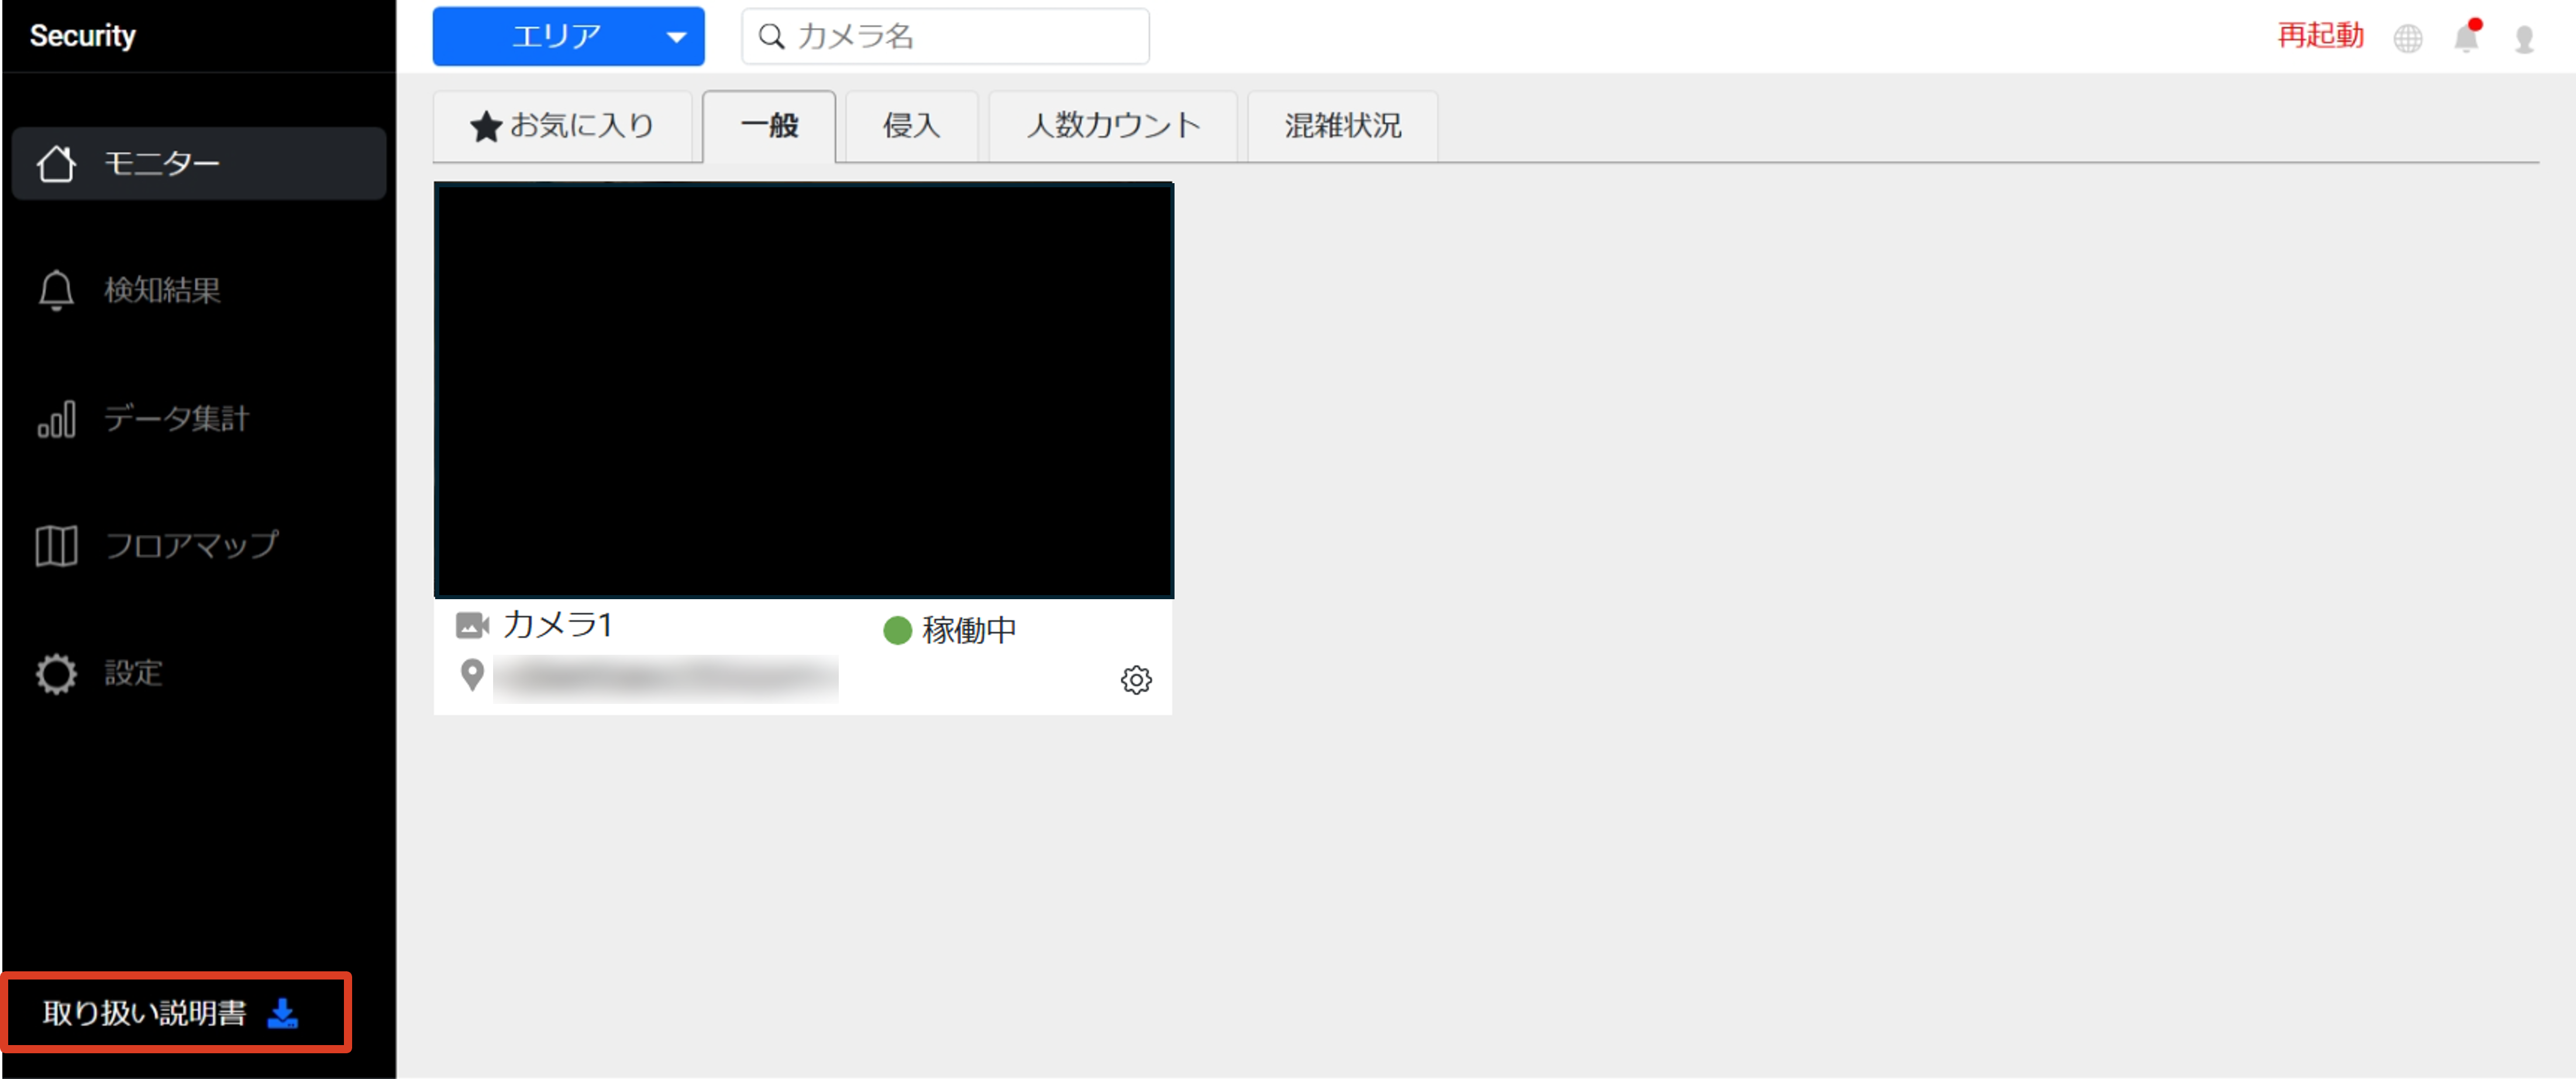Click the map icon for フロアマップ
Image resolution: width=2576 pixels, height=1079 pixels.
(56, 546)
